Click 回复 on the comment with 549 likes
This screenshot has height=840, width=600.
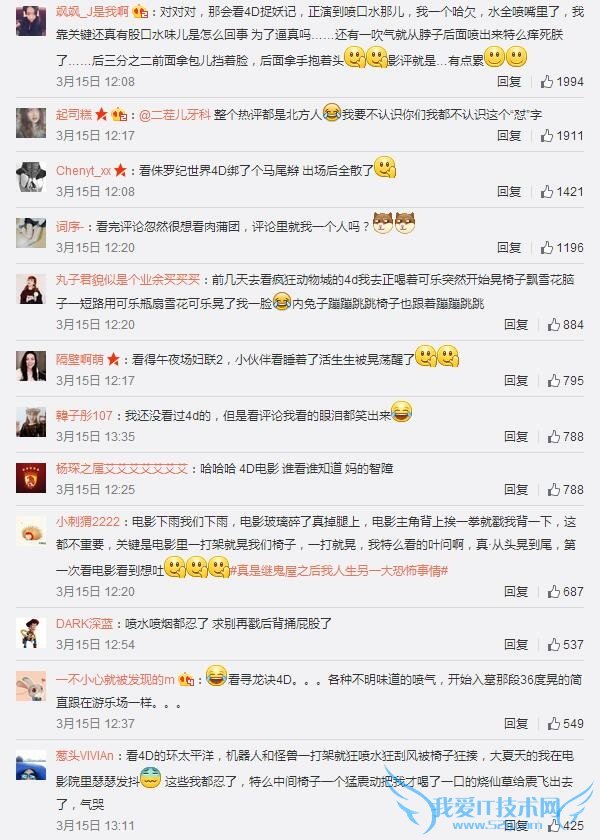pyautogui.click(x=516, y=724)
